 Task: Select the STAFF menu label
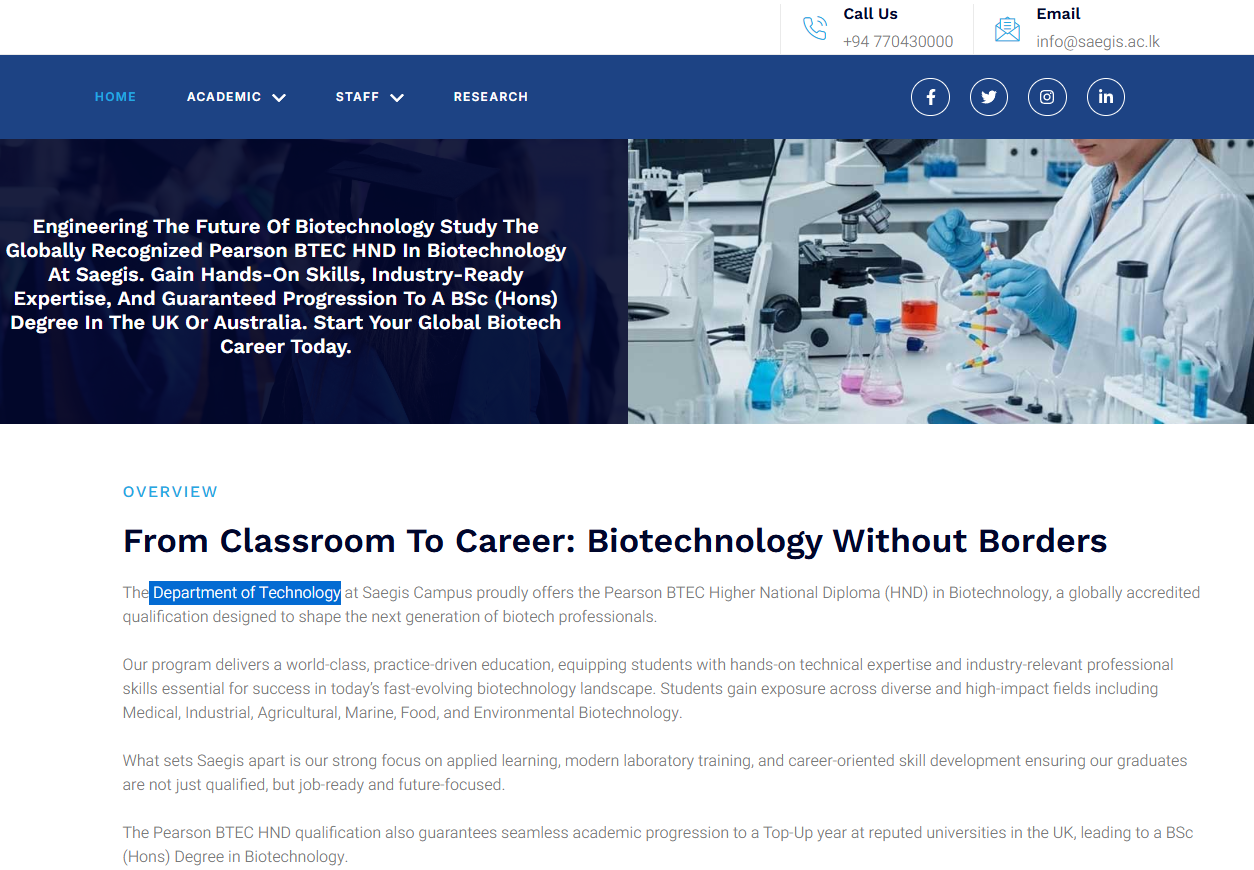tap(357, 97)
